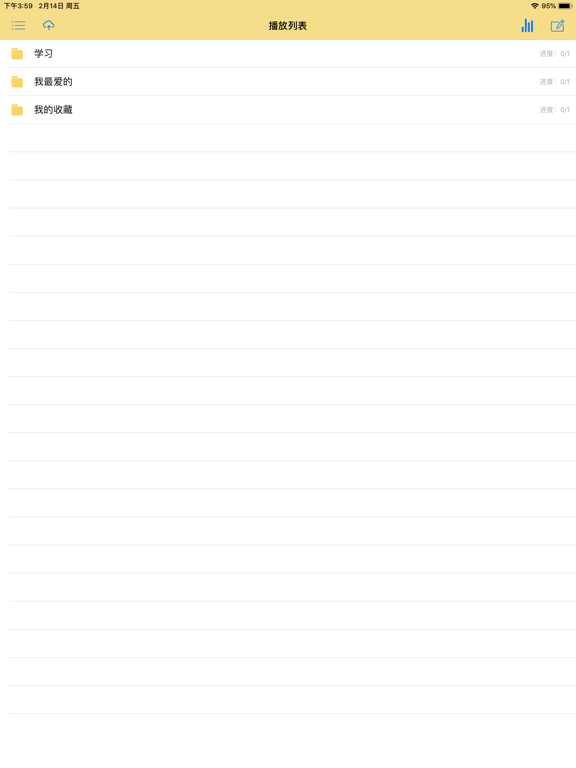Tap the edit compose icon

[557, 26]
